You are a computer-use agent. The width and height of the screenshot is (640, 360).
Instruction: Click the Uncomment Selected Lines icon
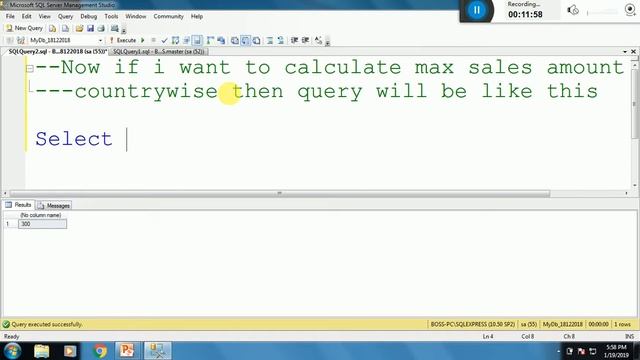point(281,40)
